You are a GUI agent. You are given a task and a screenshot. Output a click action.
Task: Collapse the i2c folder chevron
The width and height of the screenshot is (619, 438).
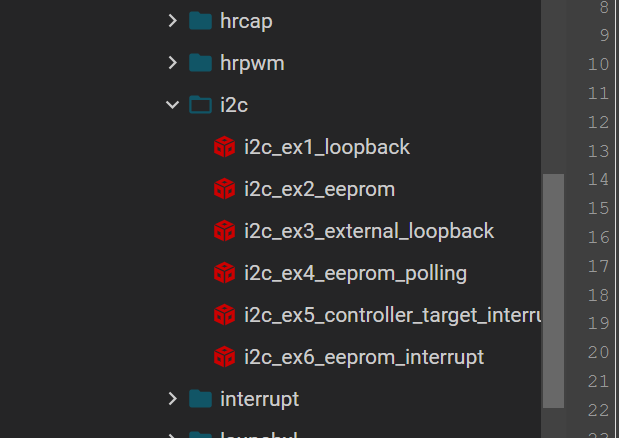click(173, 105)
